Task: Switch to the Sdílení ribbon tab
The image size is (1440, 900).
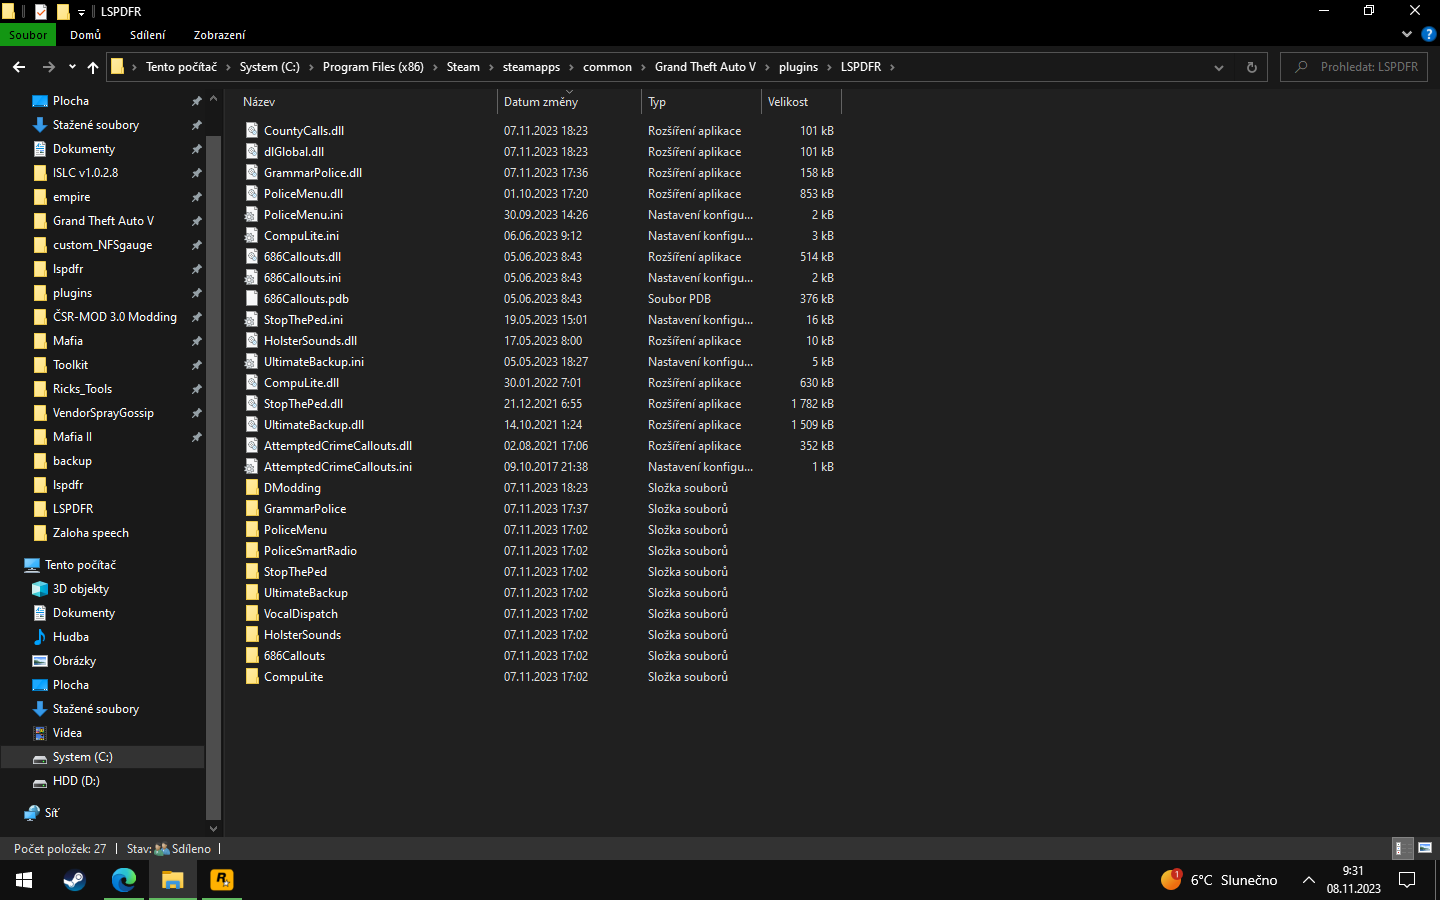Action: coord(148,35)
